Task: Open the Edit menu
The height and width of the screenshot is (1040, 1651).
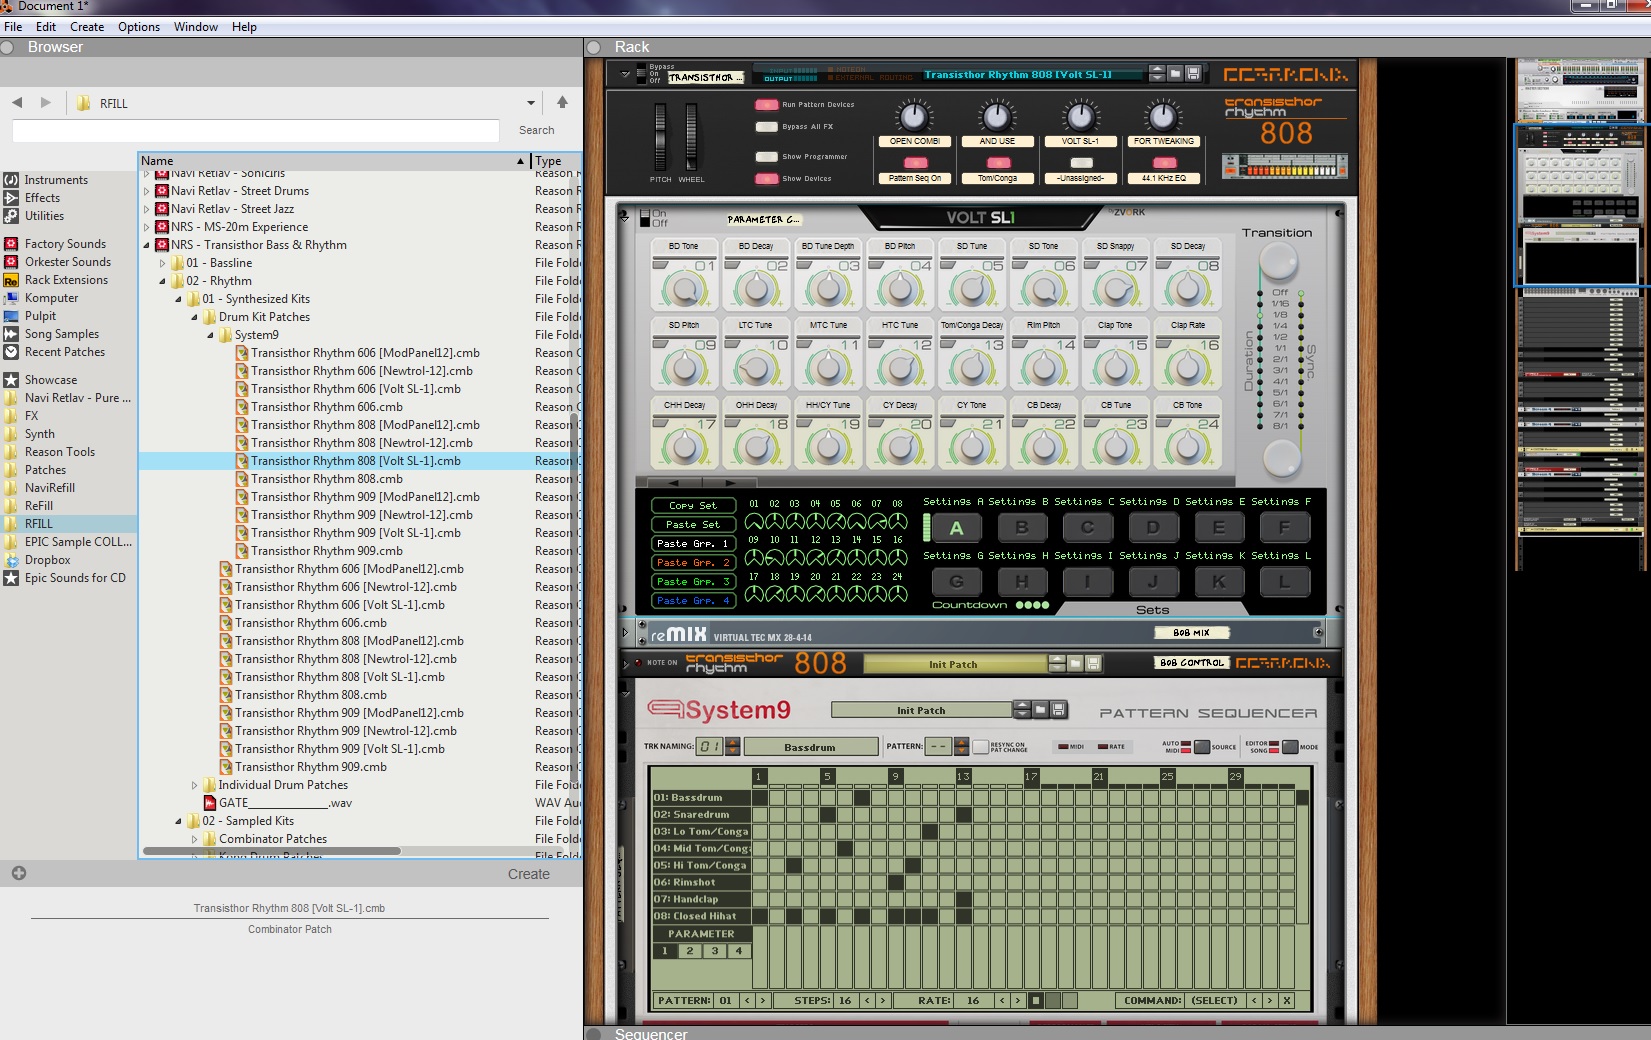Action: click(x=46, y=27)
